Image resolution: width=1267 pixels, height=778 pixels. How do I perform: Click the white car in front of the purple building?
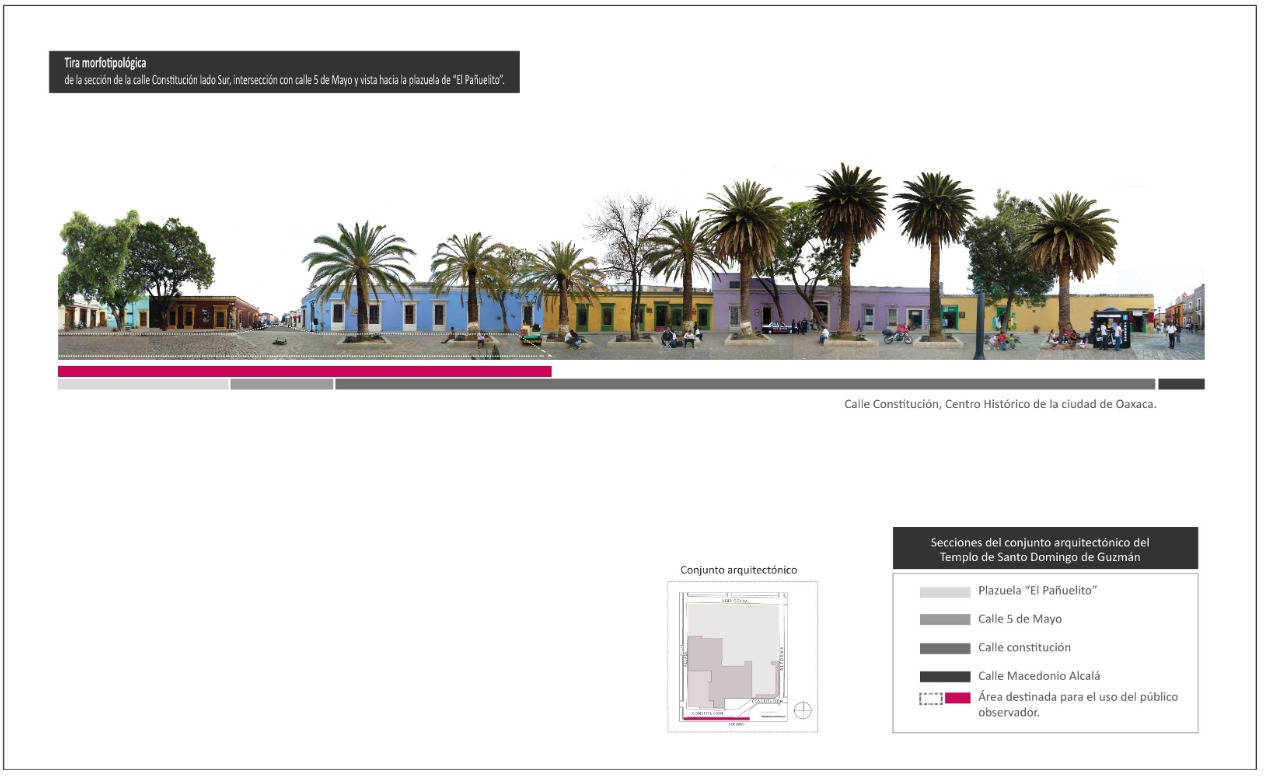tap(777, 327)
